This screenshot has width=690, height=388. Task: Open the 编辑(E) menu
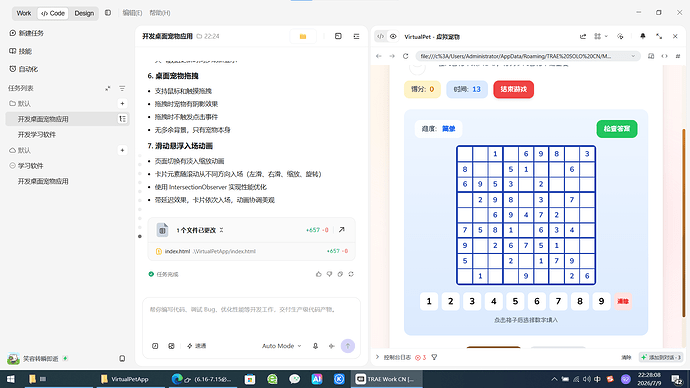tap(132, 13)
